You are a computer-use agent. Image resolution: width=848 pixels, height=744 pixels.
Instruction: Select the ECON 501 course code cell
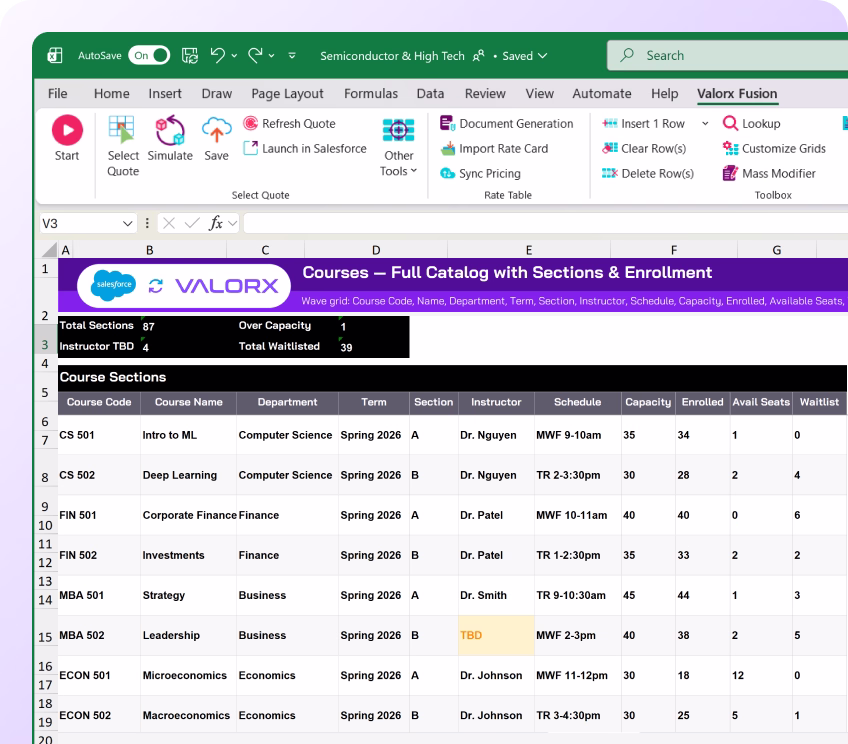click(99, 675)
